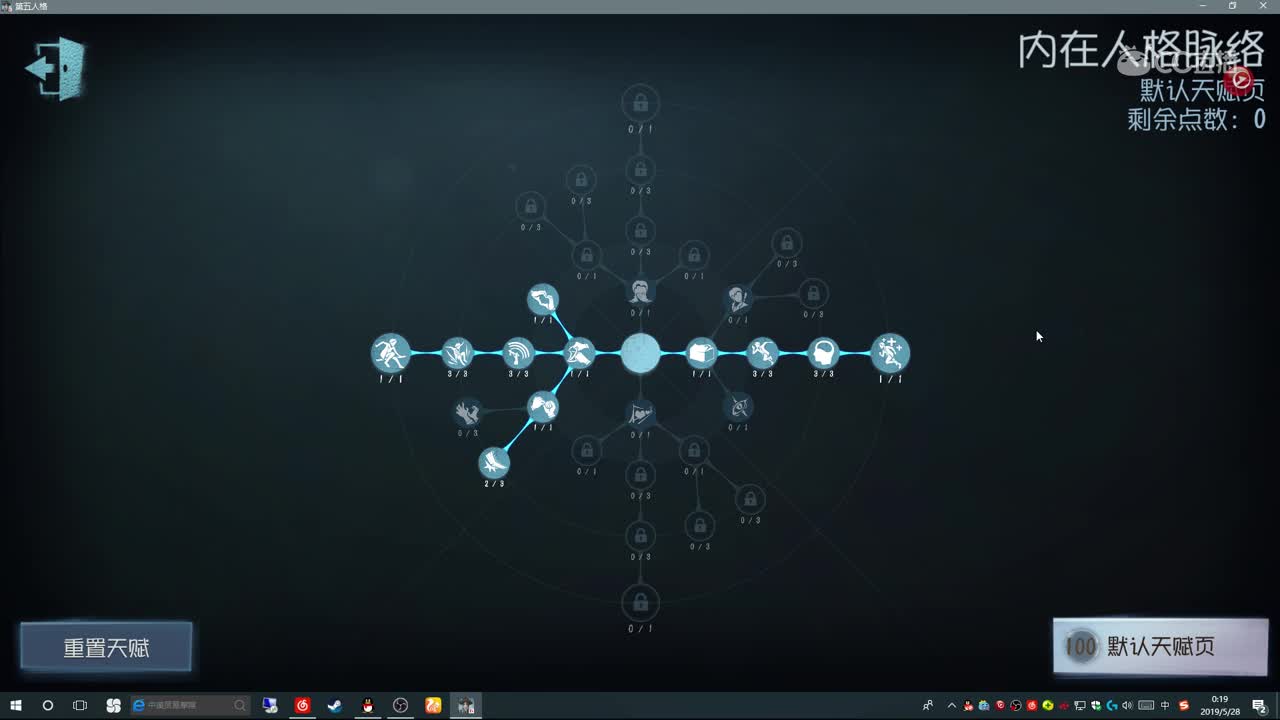Select the sound-wave arcs talent node
The height and width of the screenshot is (720, 1280).
click(518, 353)
